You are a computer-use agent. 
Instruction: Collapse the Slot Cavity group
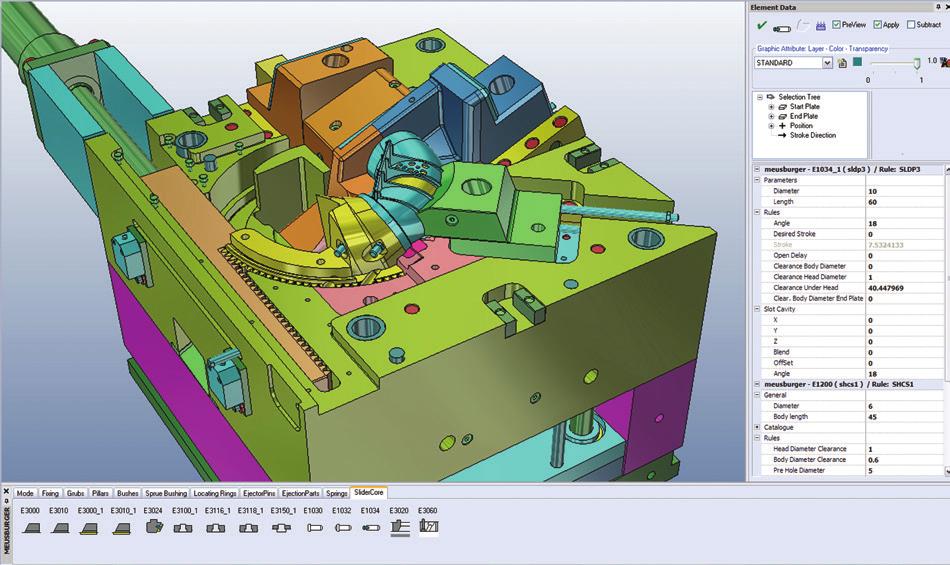(x=757, y=309)
